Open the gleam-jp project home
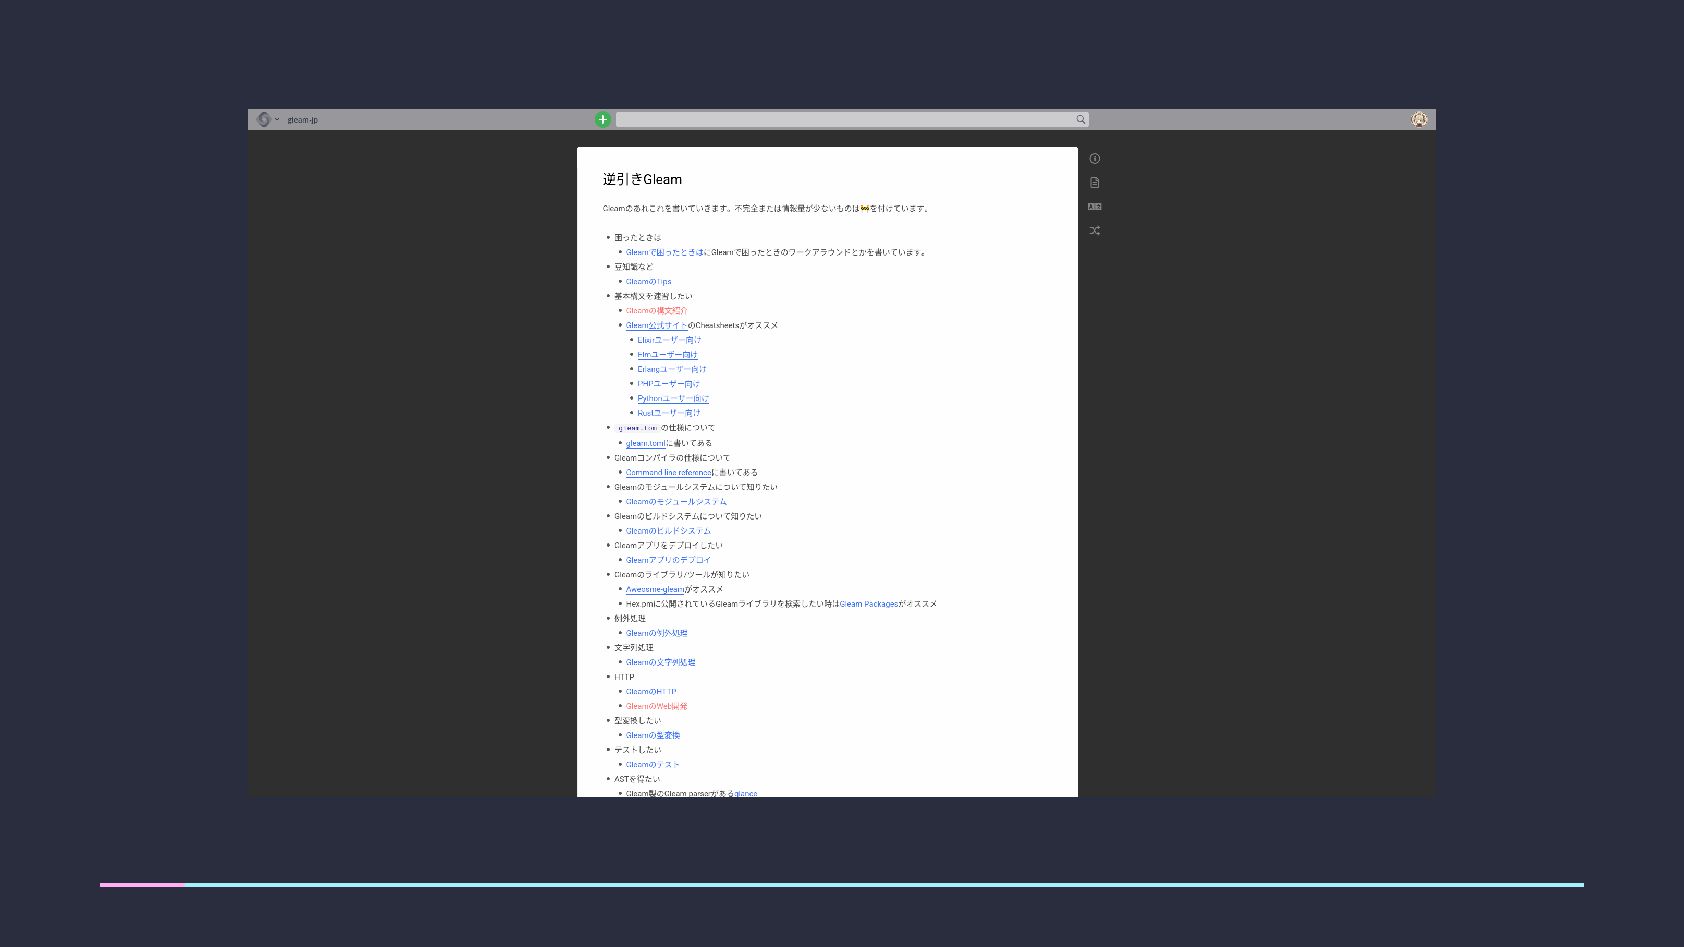Viewport: 1684px width, 947px height. click(303, 120)
